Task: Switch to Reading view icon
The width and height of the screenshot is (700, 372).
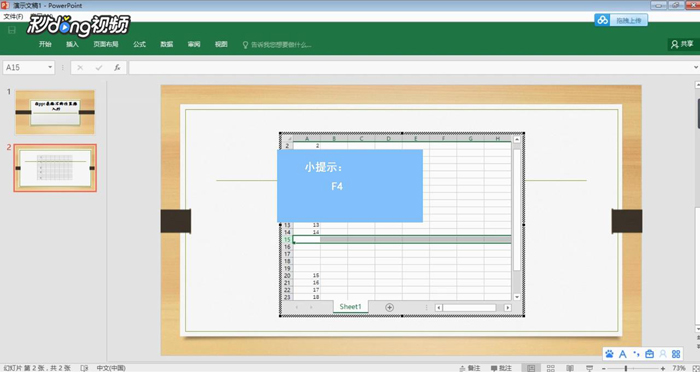Action: [570, 368]
